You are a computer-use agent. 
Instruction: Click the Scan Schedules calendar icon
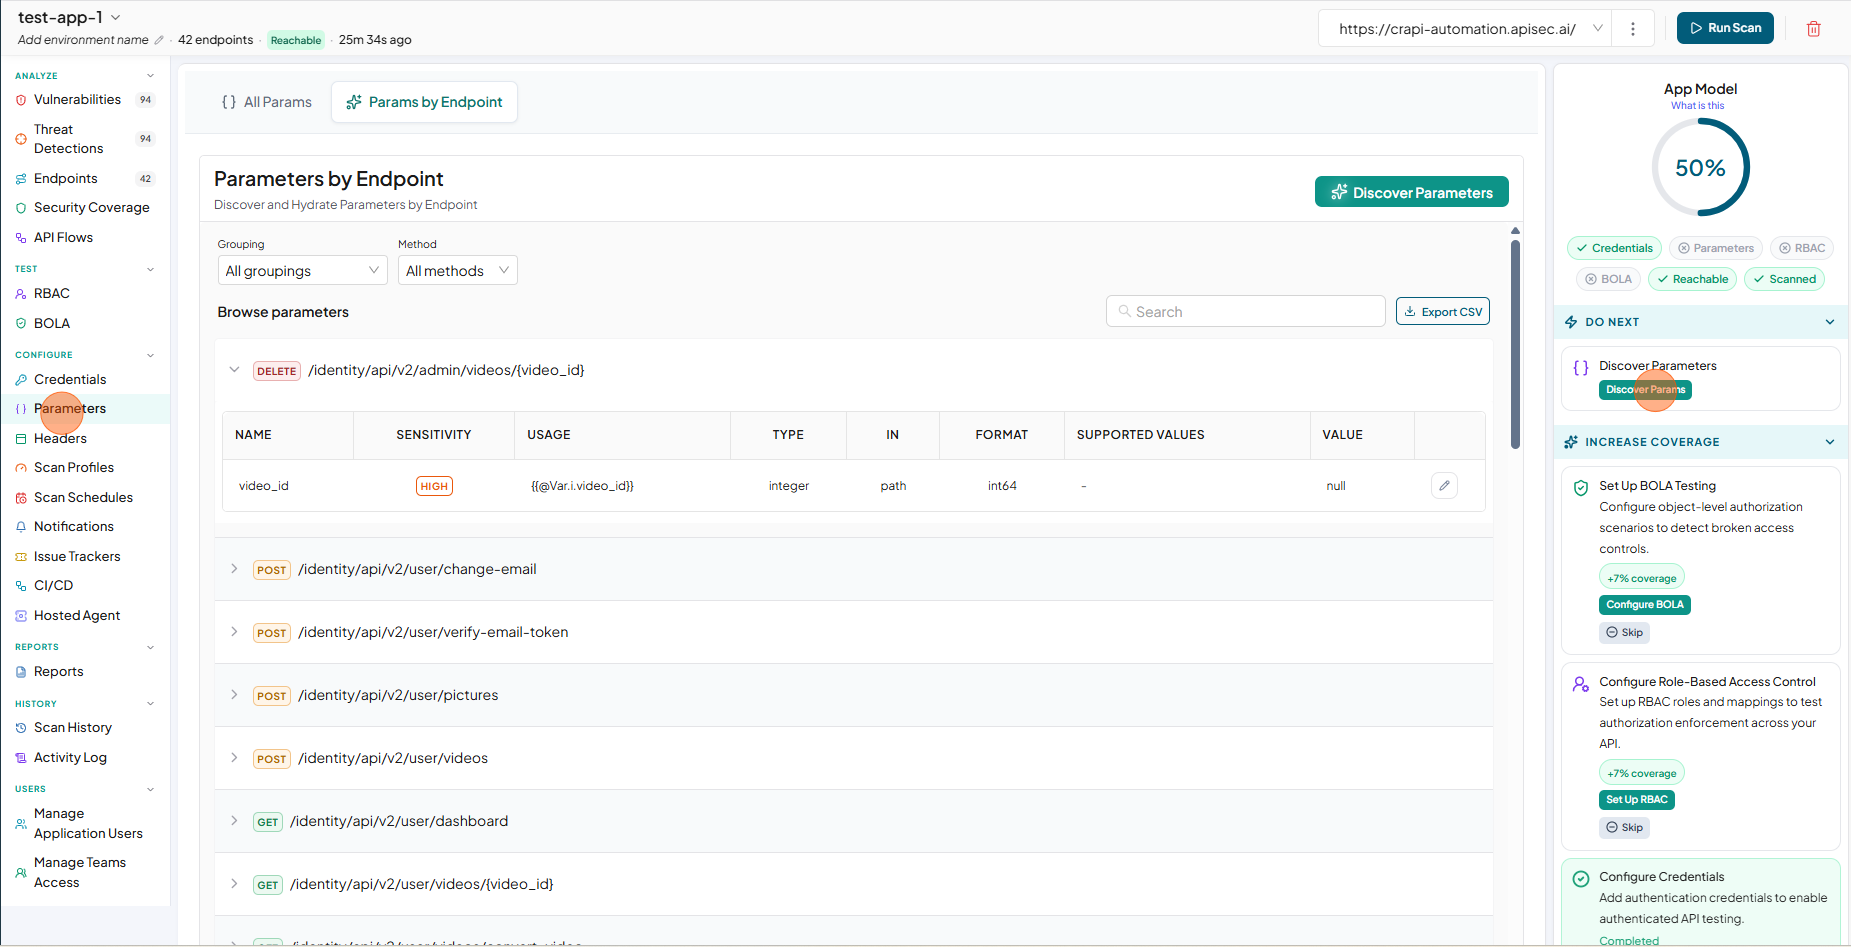click(21, 498)
